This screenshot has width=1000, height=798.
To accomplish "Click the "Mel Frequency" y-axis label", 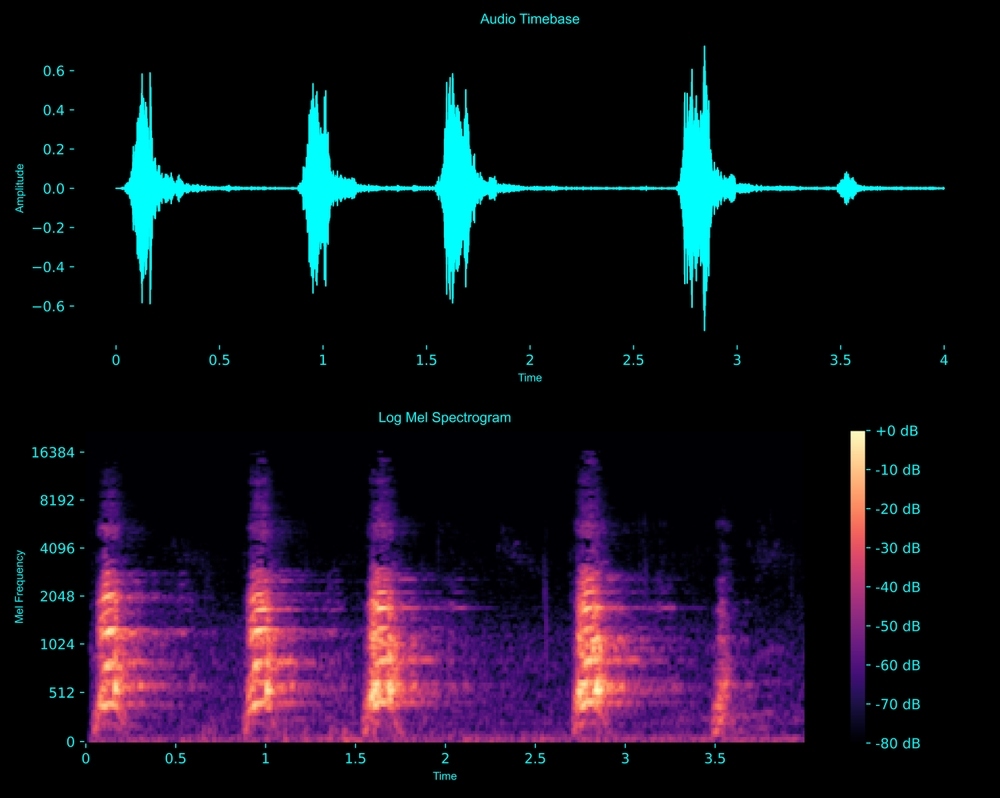I will (19, 587).
